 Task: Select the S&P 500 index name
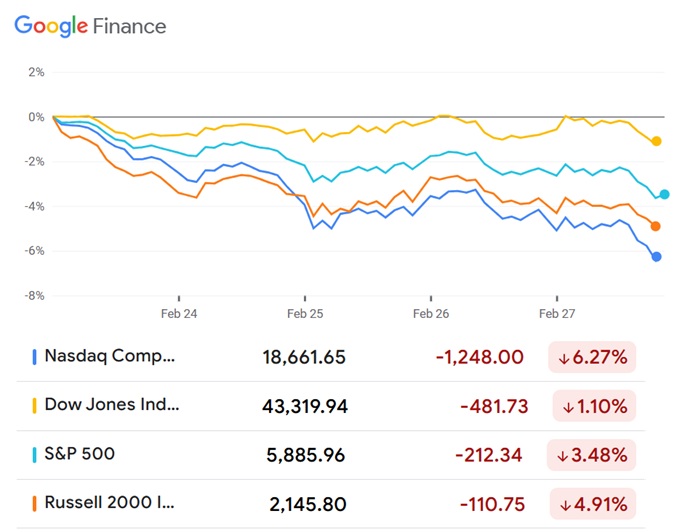(79, 454)
